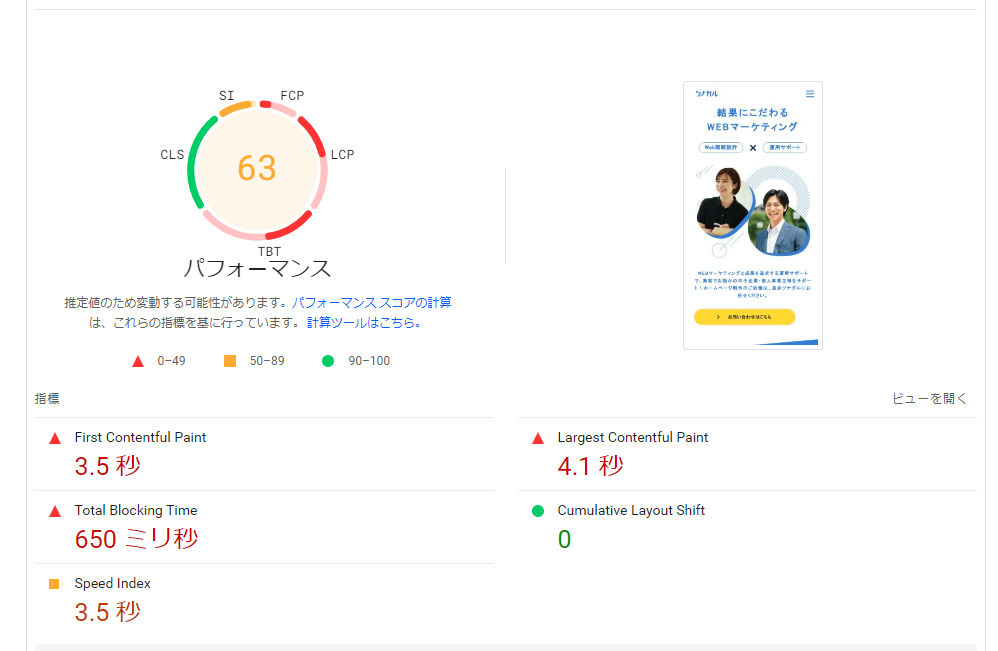Click the hamburger menu in page screenshot

click(810, 94)
